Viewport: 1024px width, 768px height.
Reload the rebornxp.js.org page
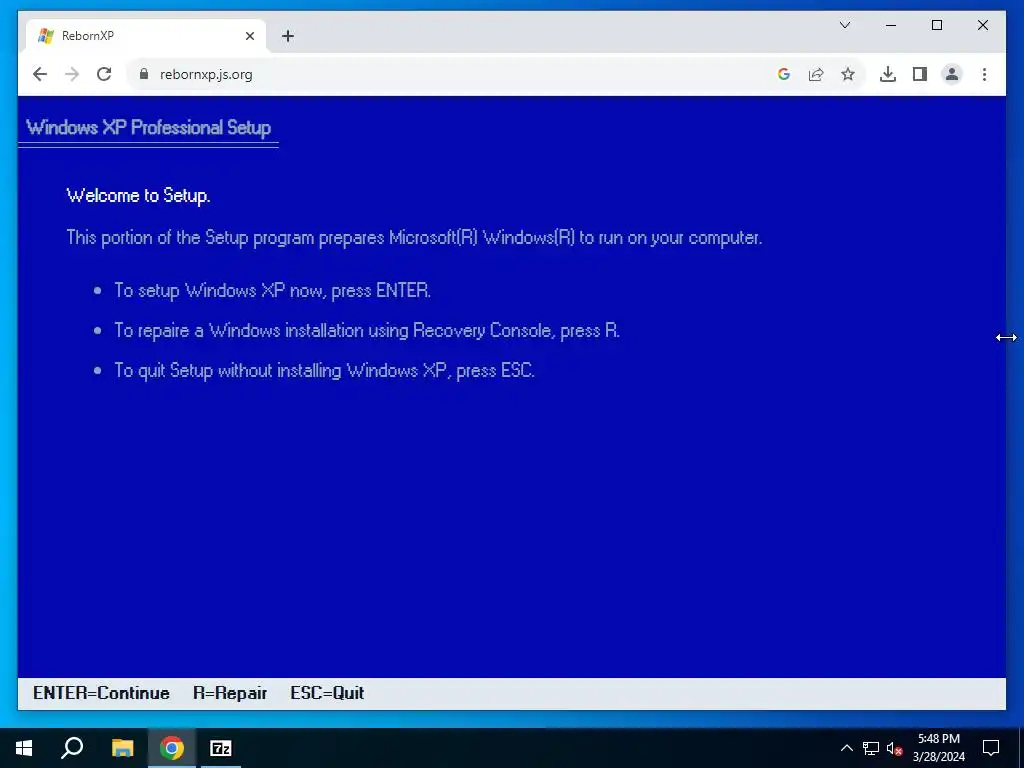coord(104,74)
